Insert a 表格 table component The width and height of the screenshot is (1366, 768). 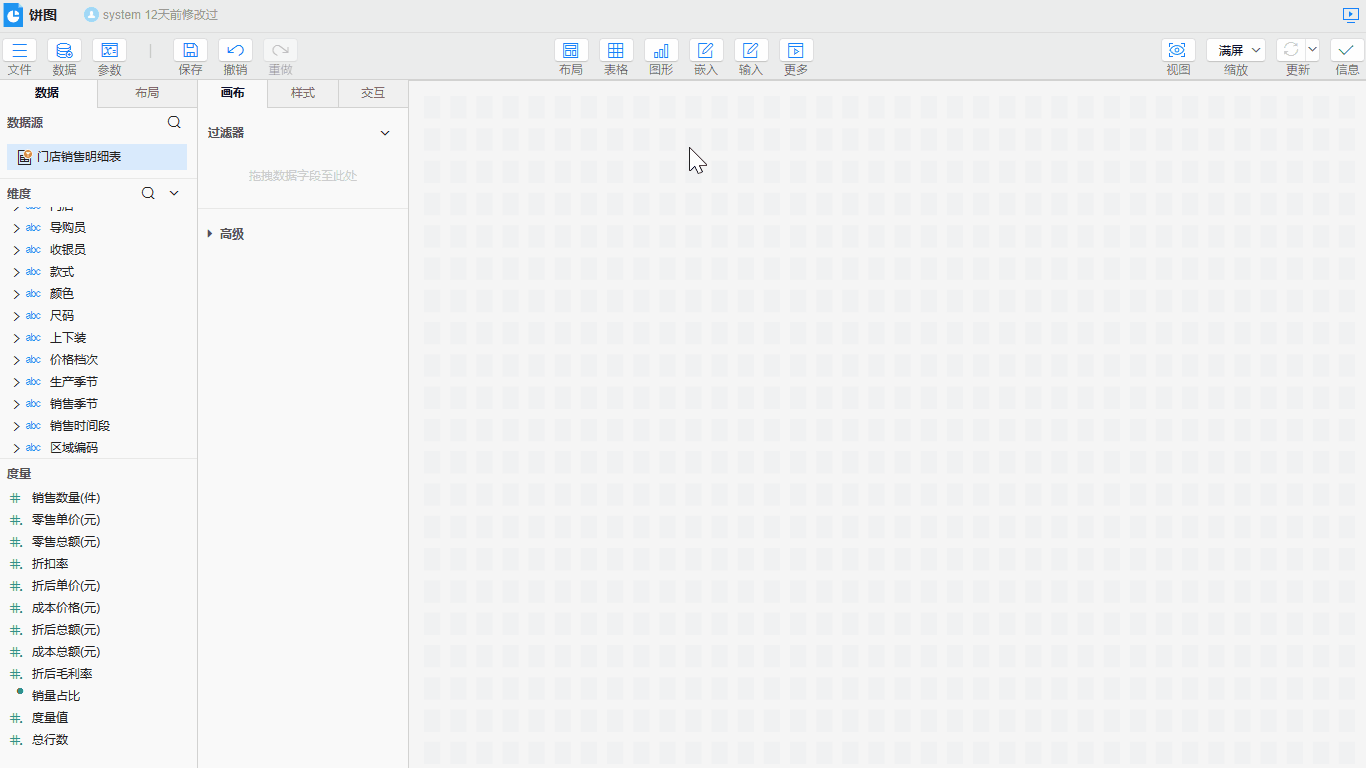616,50
